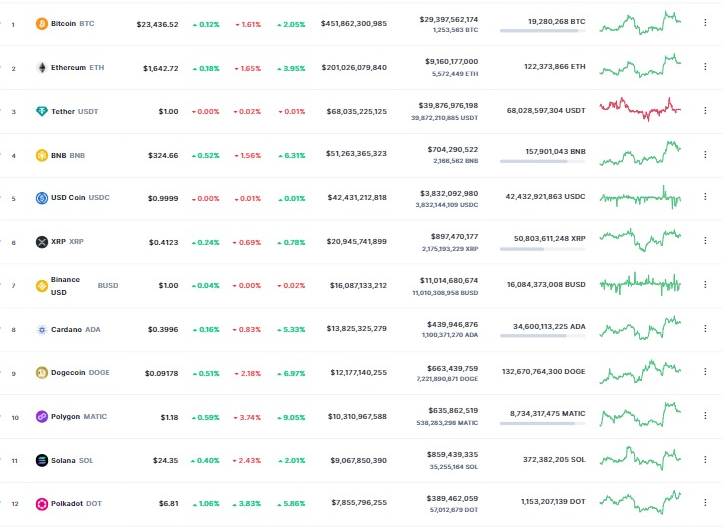Image resolution: width=726 pixels, height=528 pixels.
Task: Click the Tether coin logo
Action: tap(42, 111)
